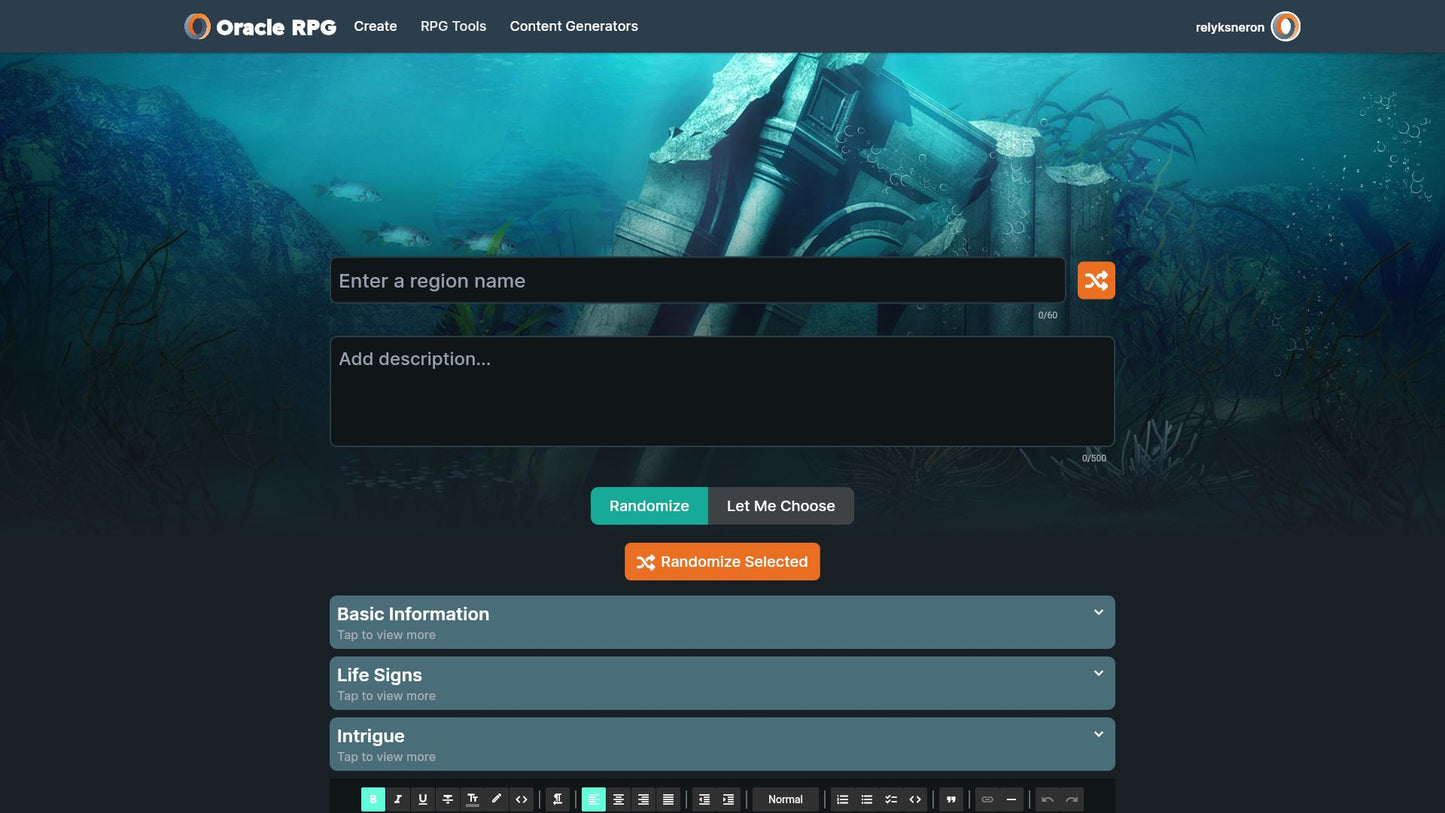This screenshot has height=813, width=1445.
Task: Center align the text
Action: point(618,799)
